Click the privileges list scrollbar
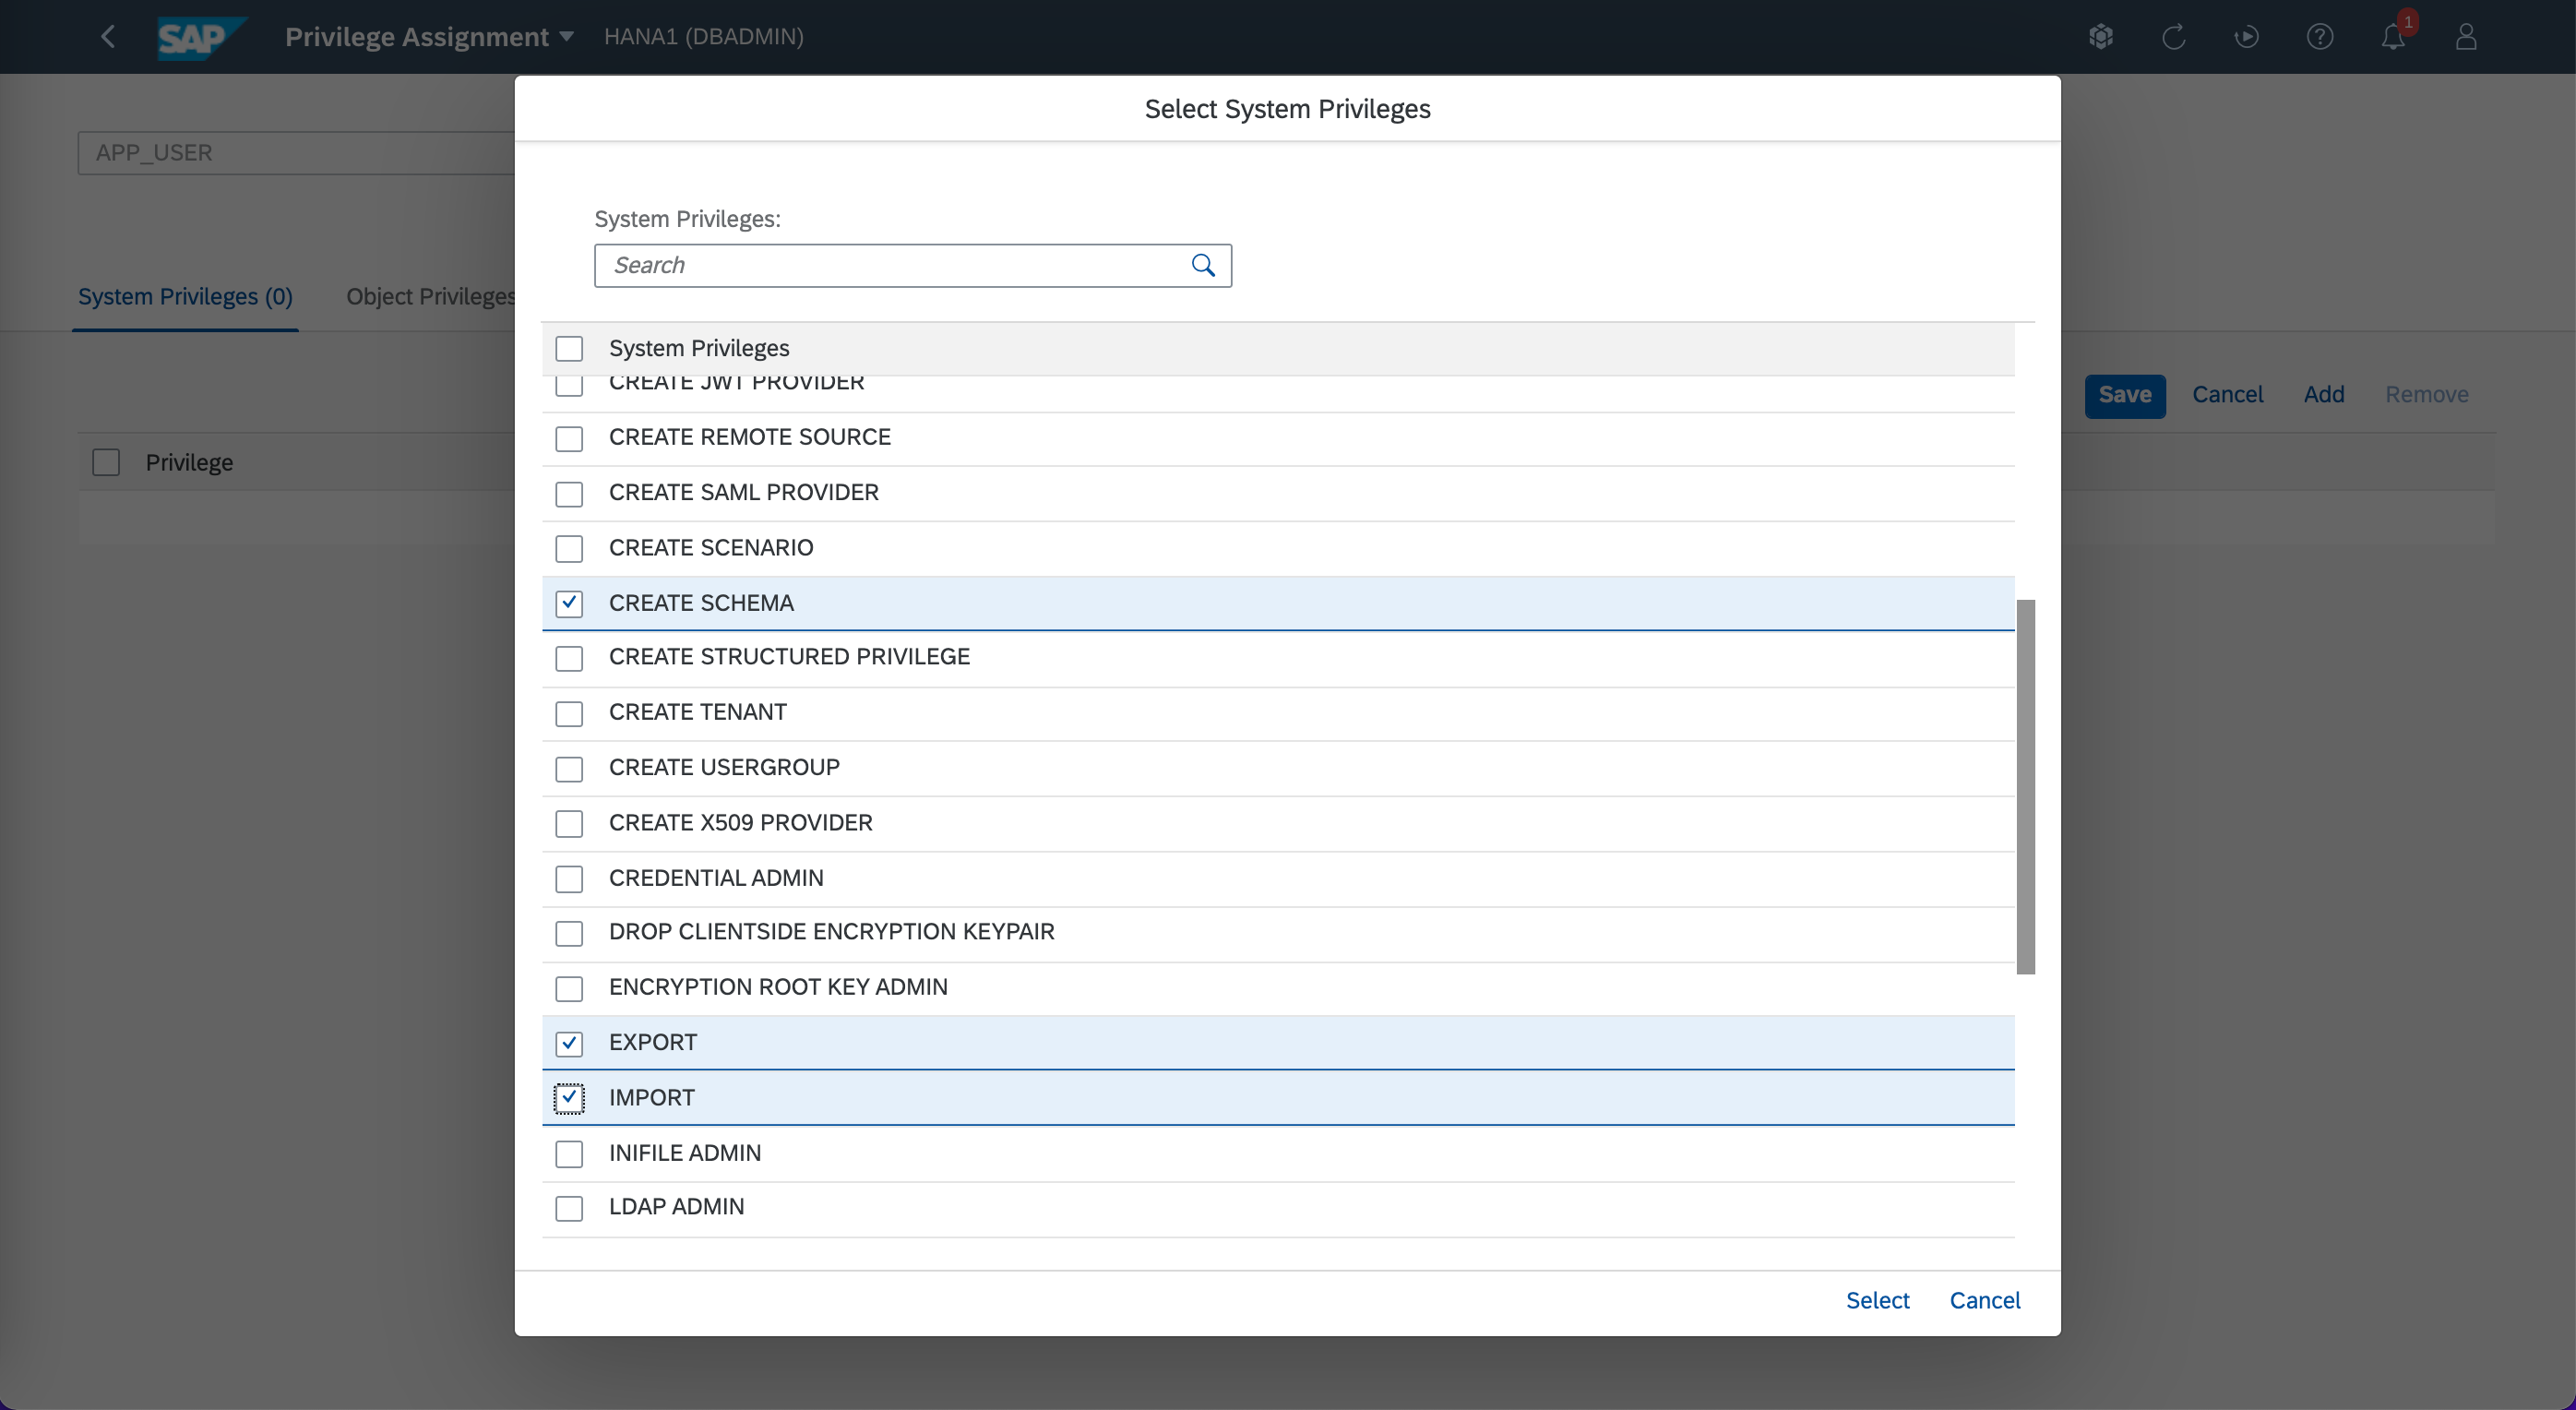 pyautogui.click(x=2025, y=786)
